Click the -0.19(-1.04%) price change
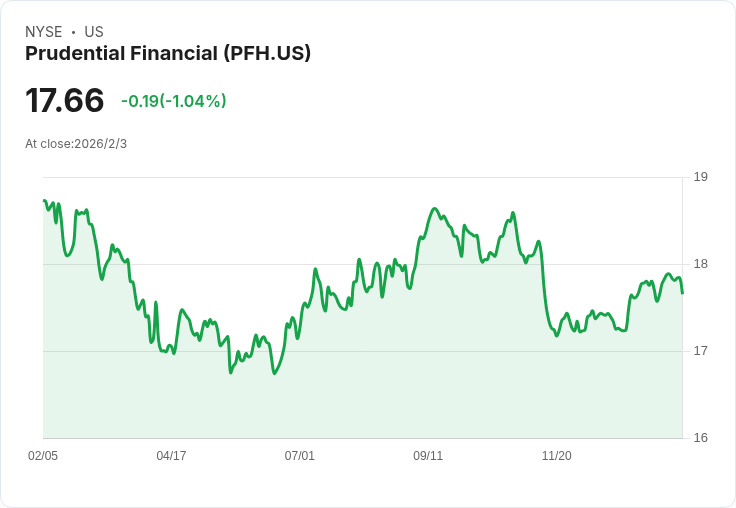The width and height of the screenshot is (736, 508). (x=173, y=101)
